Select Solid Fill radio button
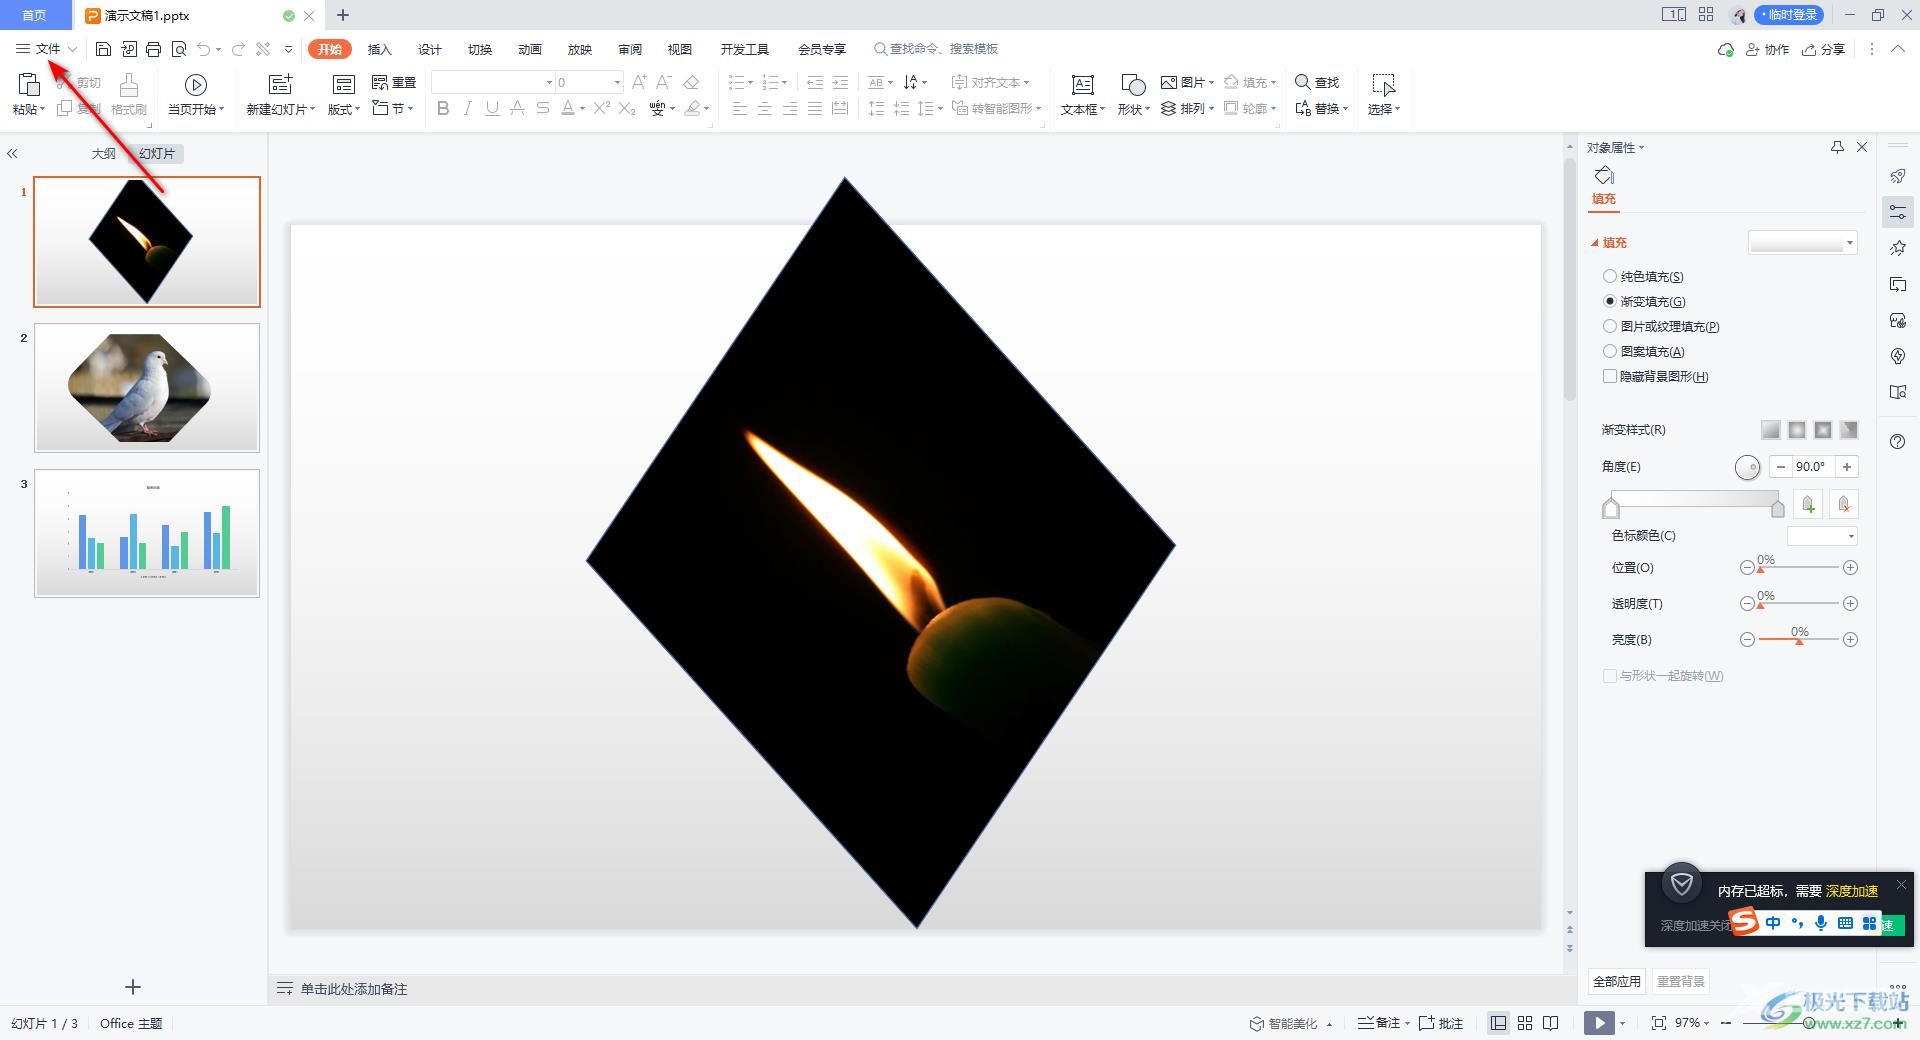The image size is (1920, 1040). [x=1610, y=276]
